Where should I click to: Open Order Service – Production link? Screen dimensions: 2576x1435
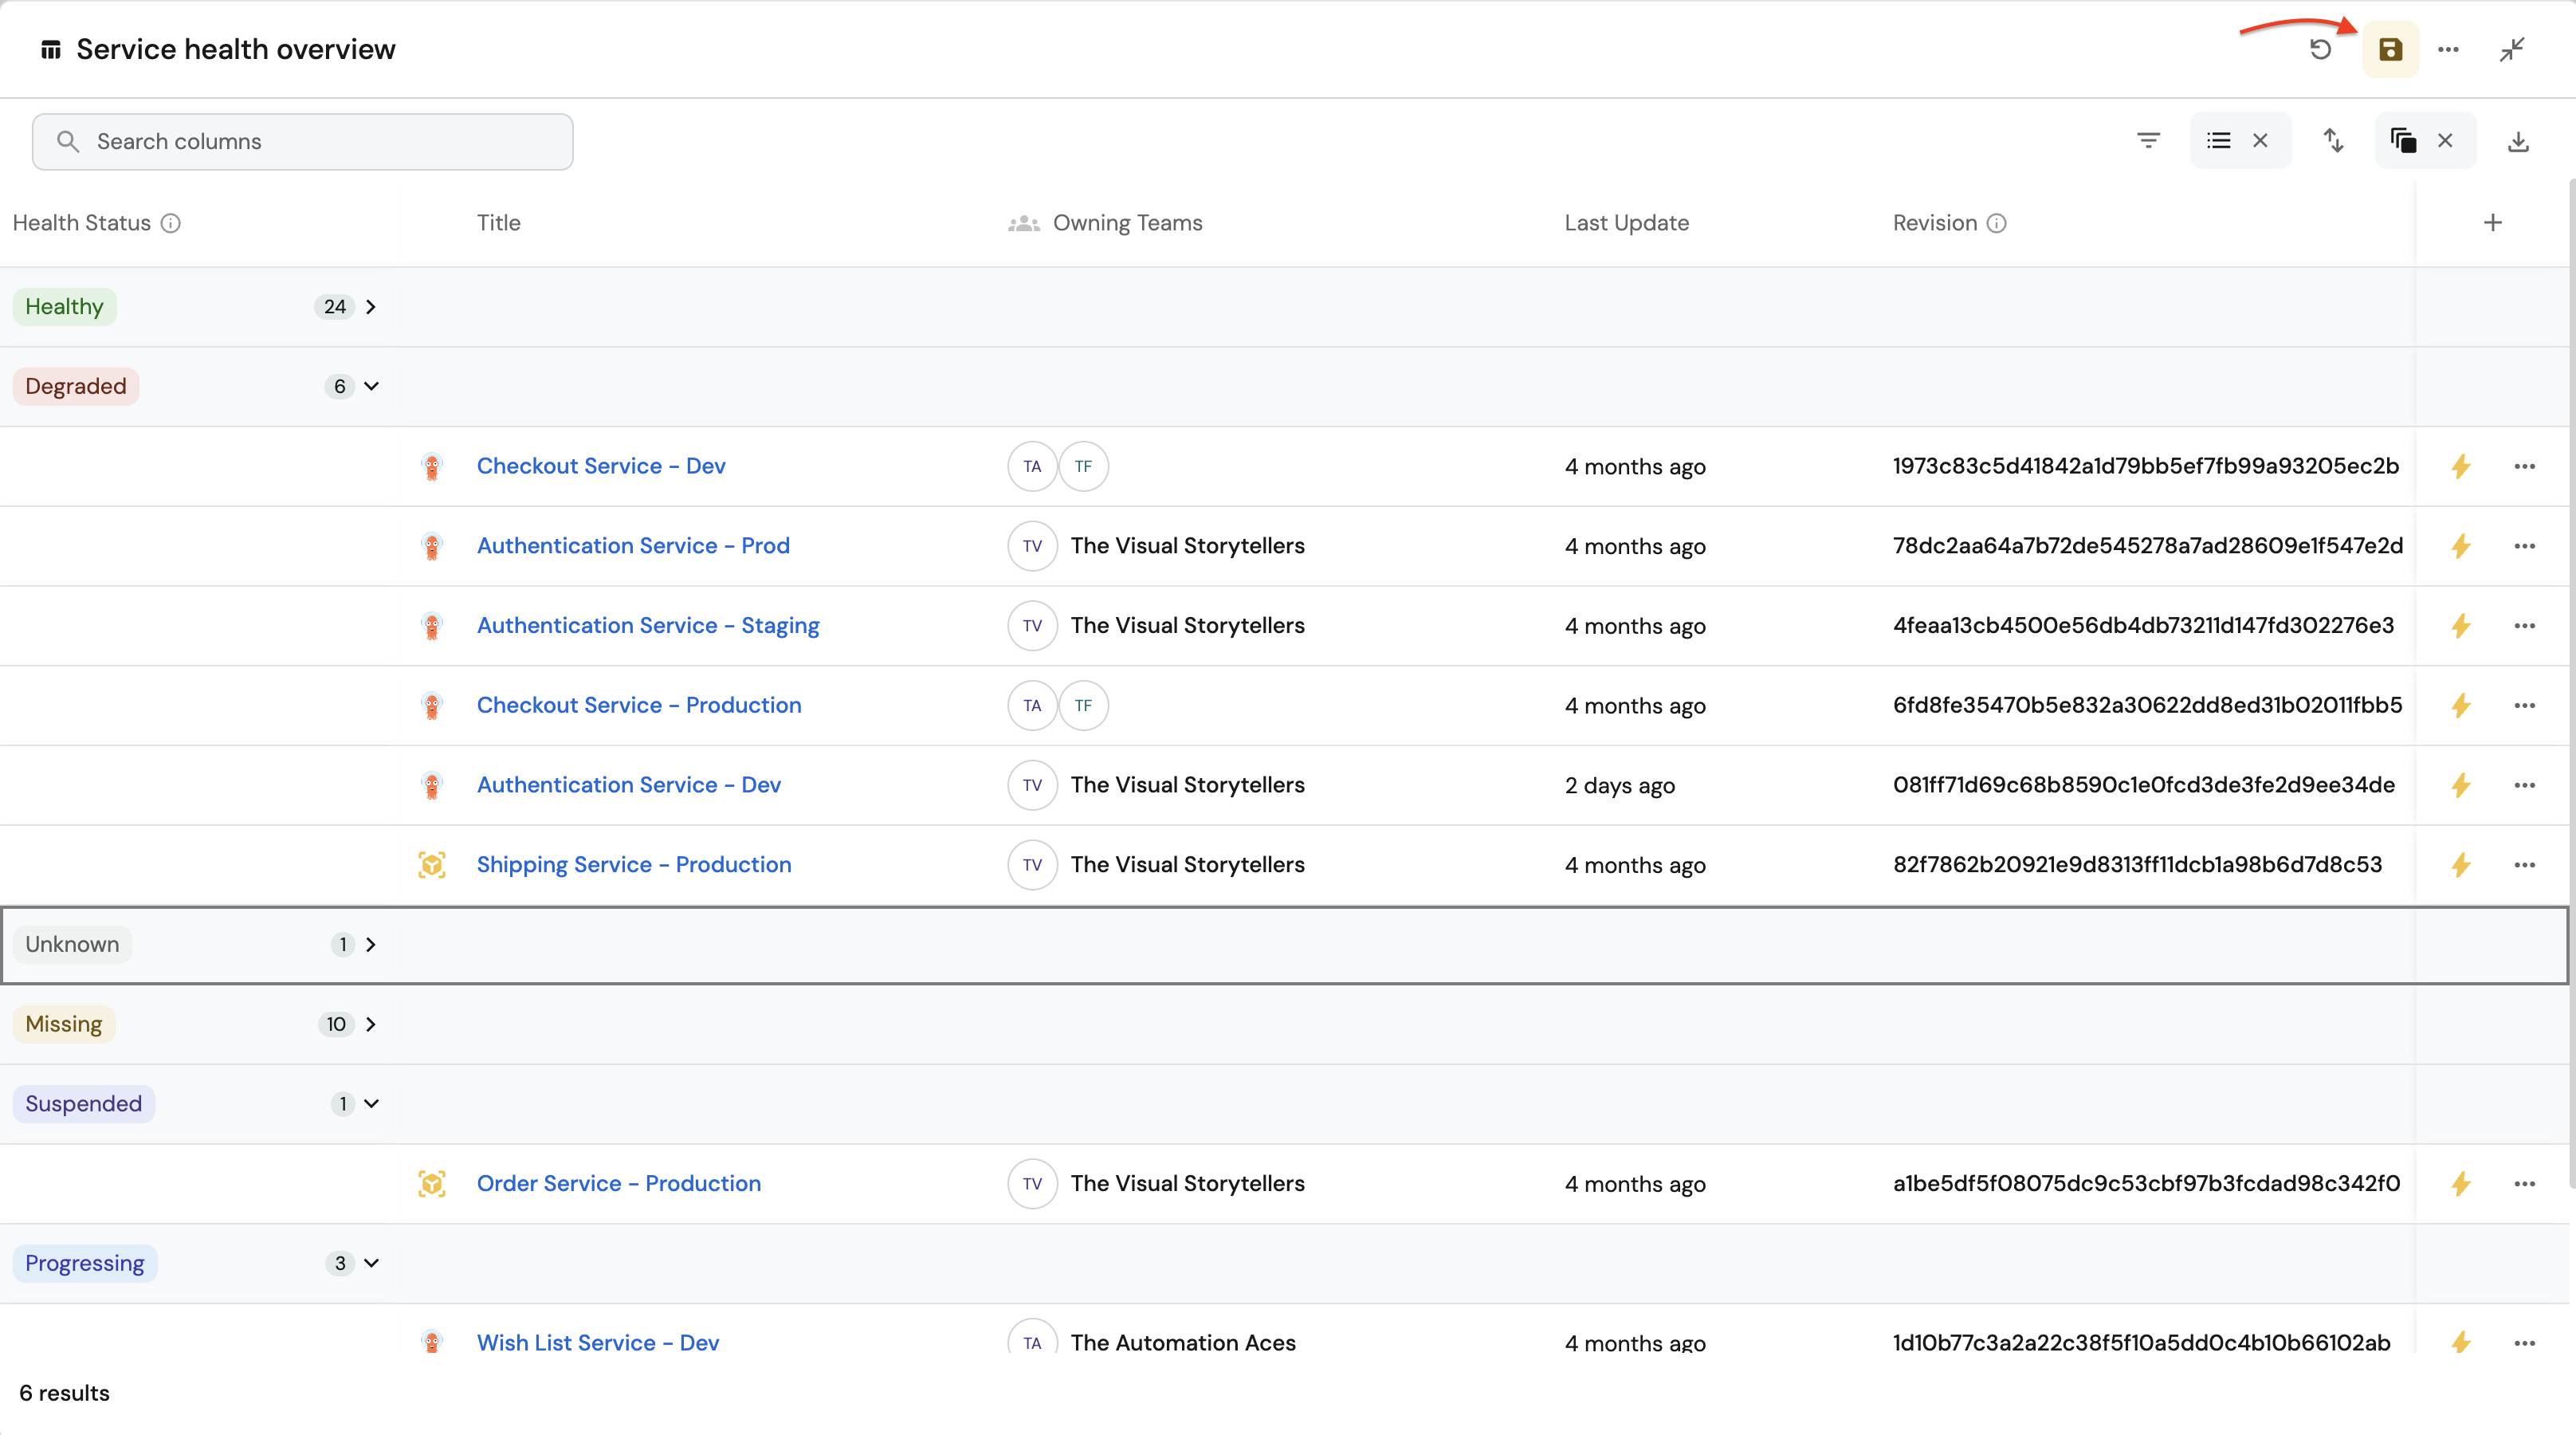click(618, 1183)
